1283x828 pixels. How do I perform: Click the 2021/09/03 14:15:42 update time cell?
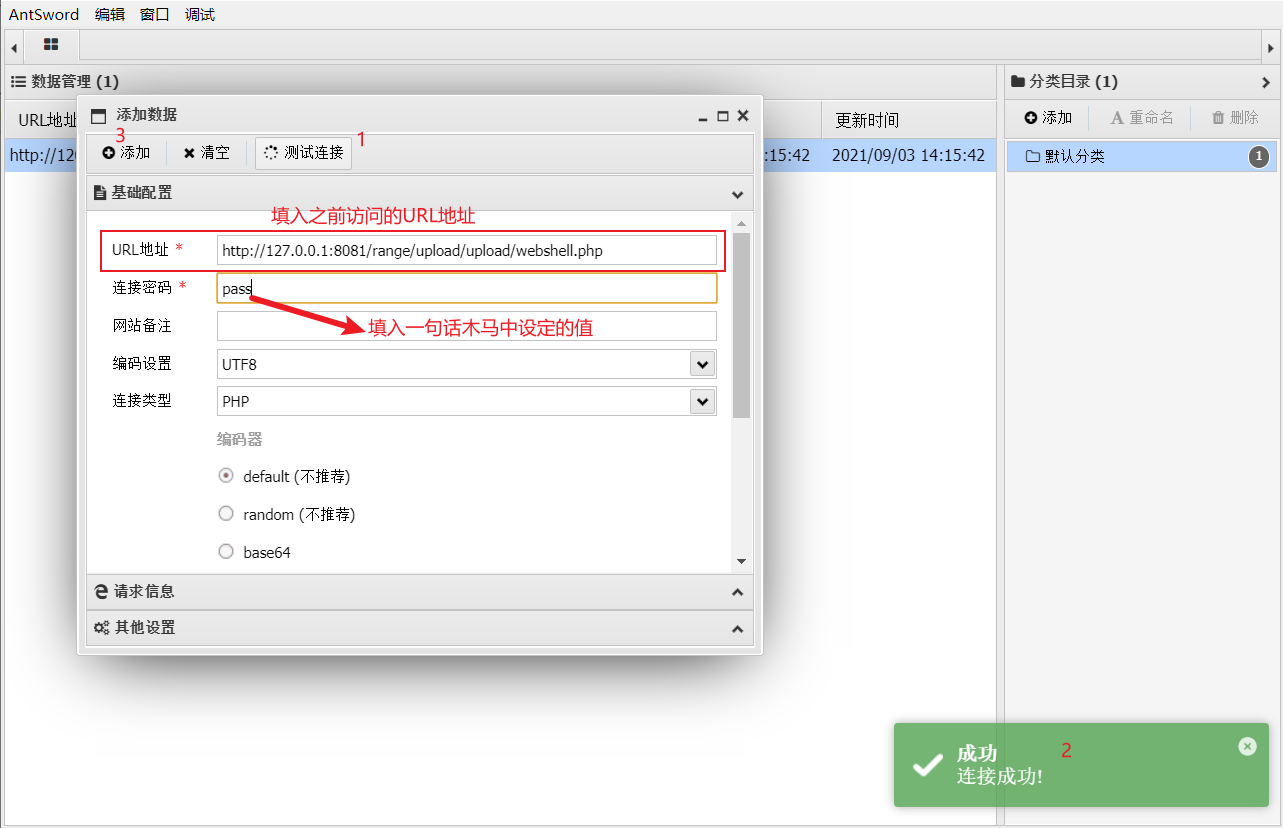pos(908,156)
